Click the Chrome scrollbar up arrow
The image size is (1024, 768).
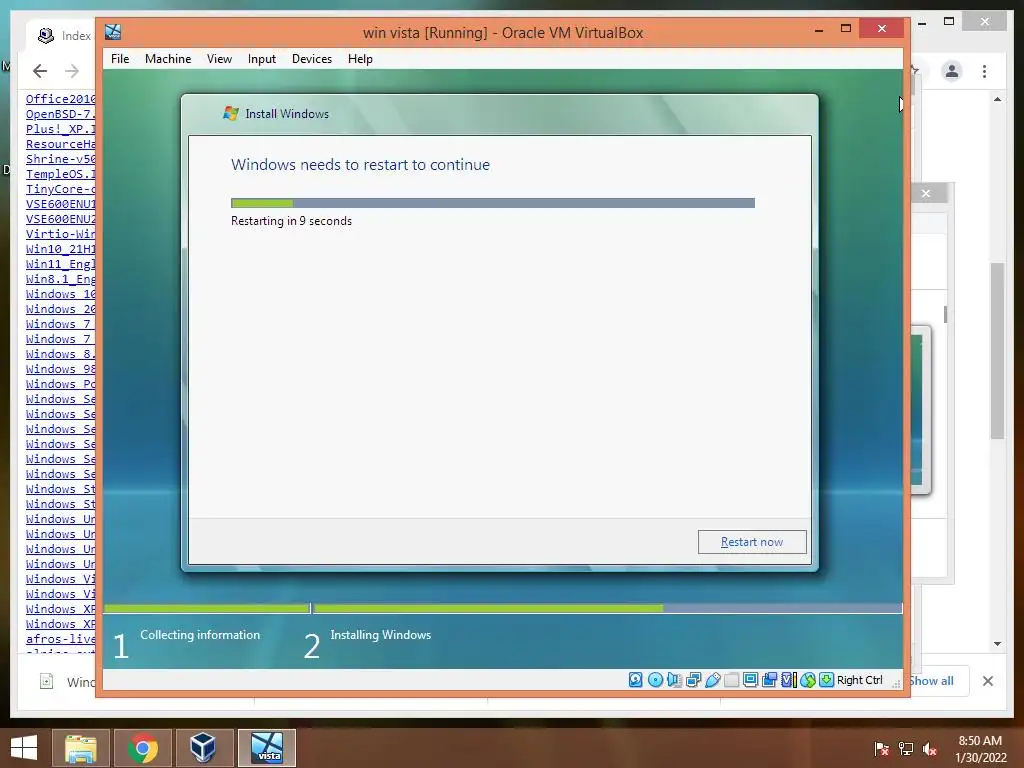point(997,99)
